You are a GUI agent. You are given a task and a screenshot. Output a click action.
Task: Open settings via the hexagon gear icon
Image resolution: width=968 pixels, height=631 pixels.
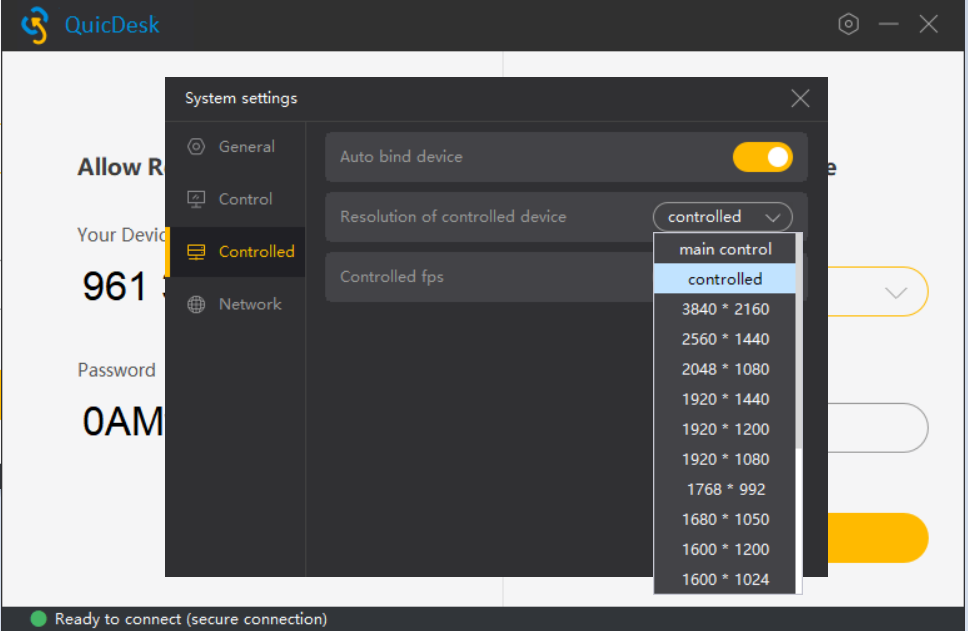(848, 25)
